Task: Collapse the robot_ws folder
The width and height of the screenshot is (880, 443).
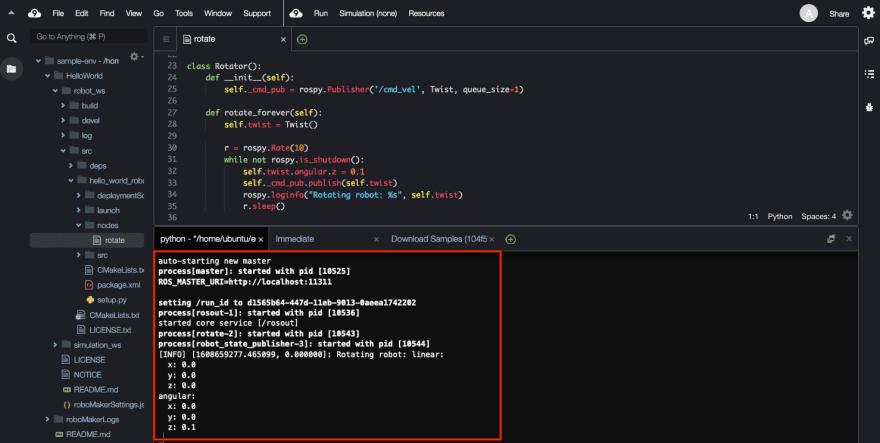Action: (x=56, y=90)
